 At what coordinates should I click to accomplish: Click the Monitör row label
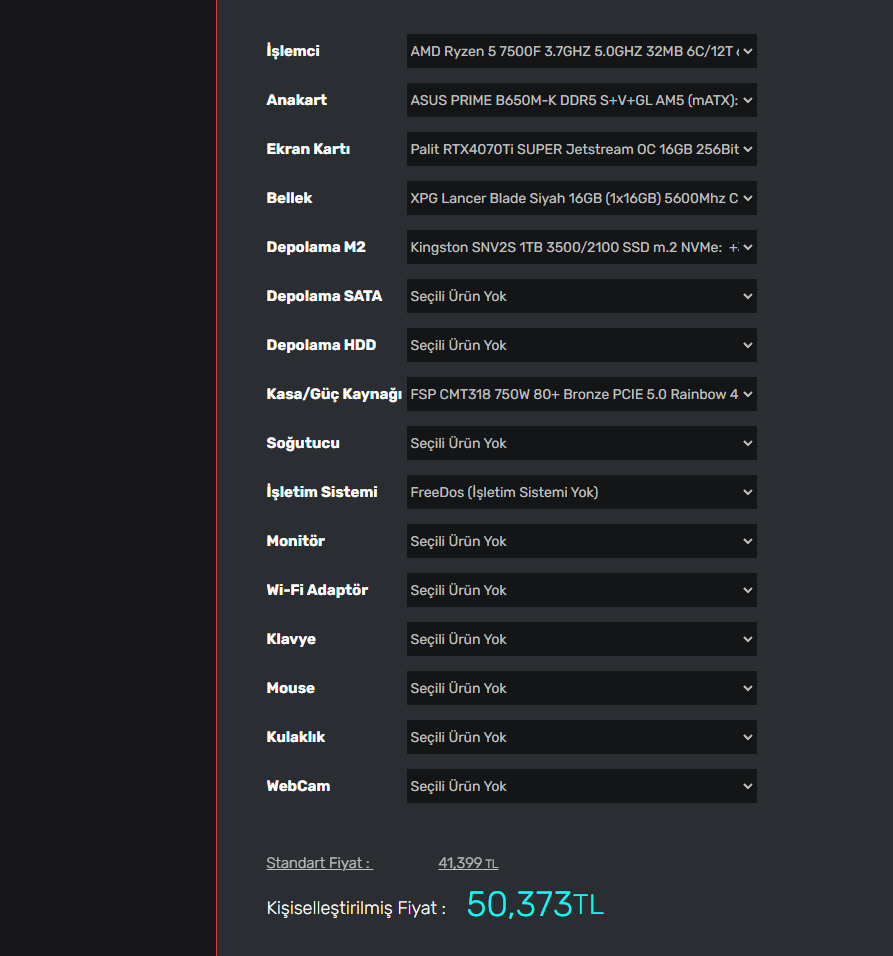pos(296,541)
